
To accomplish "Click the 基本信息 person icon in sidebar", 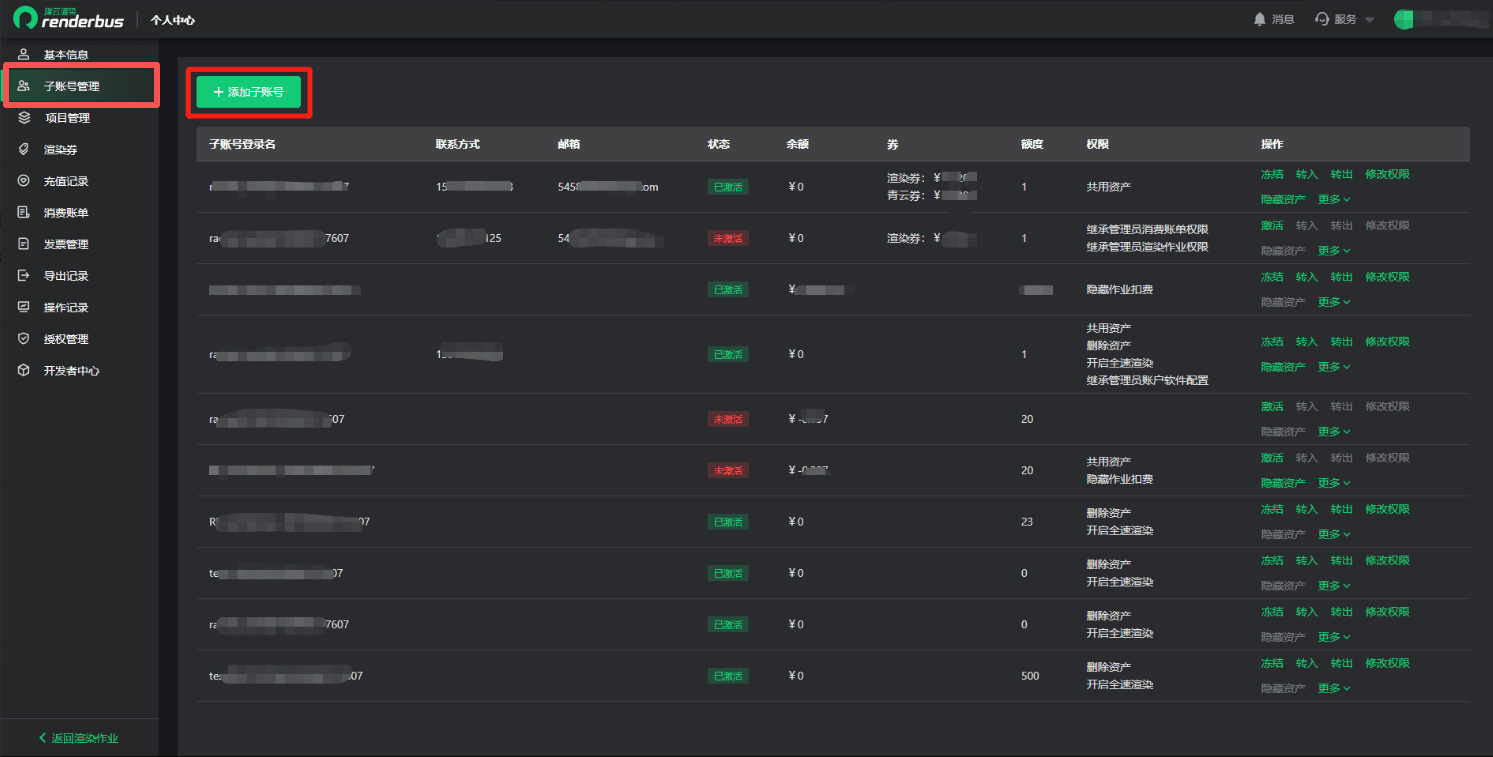I will [x=24, y=55].
